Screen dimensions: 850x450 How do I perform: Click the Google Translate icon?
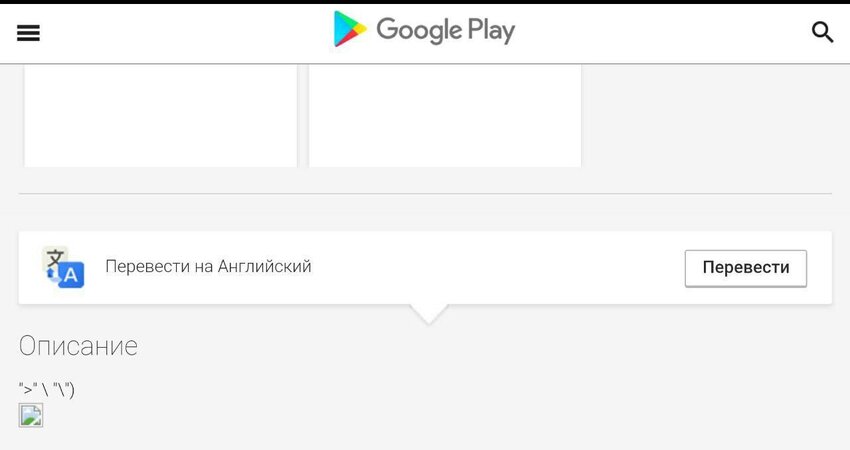point(63,267)
